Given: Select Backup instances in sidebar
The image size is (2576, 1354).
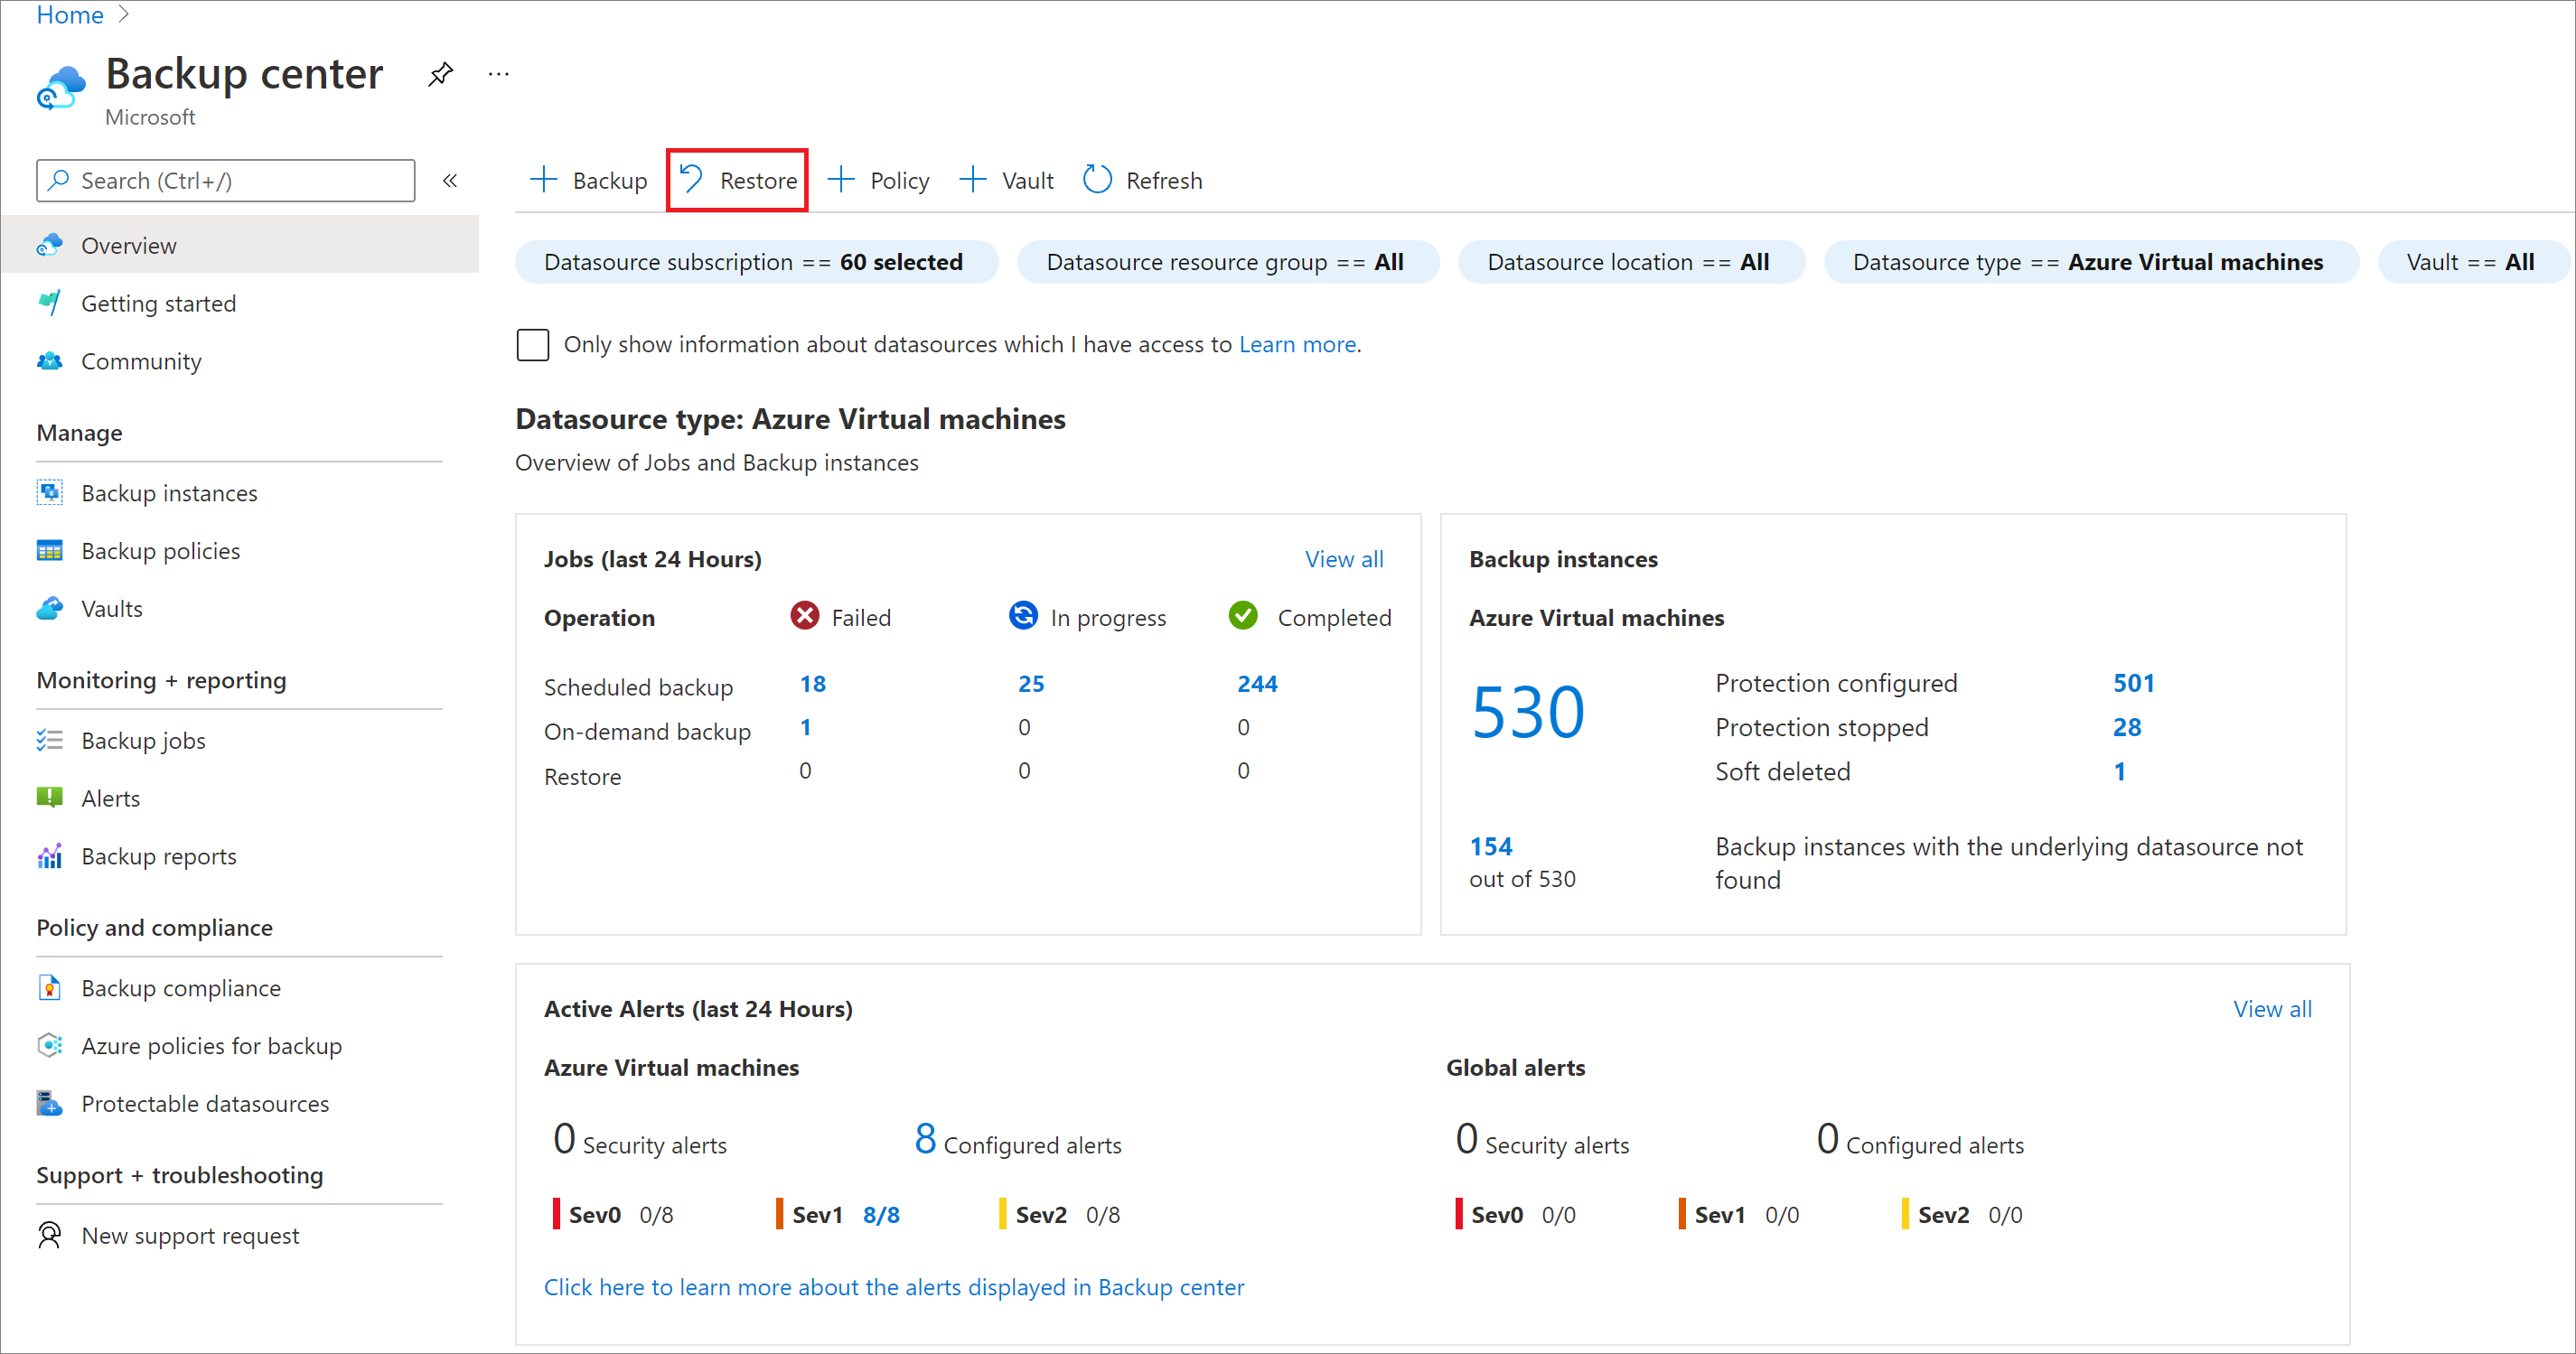Looking at the screenshot, I should click(169, 492).
